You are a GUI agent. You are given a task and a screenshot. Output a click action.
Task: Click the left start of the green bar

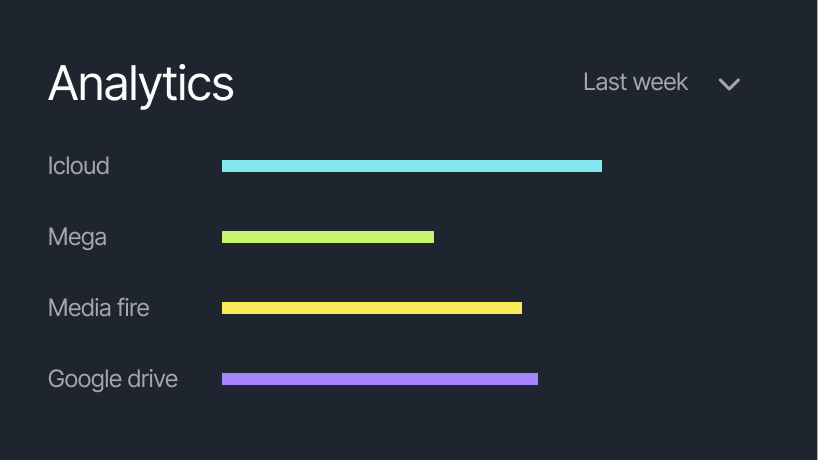227,237
